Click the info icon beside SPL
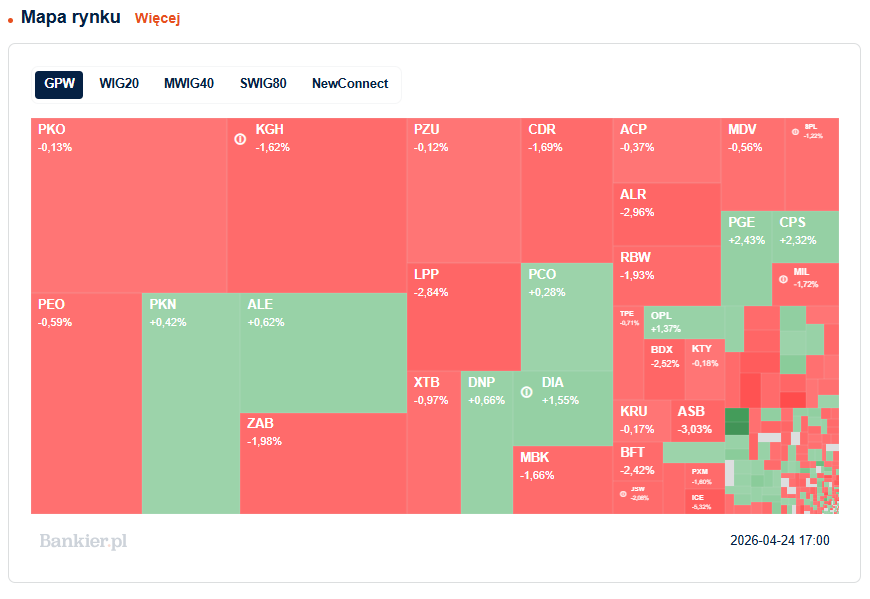Screen dimensions: 870x599 point(795,131)
